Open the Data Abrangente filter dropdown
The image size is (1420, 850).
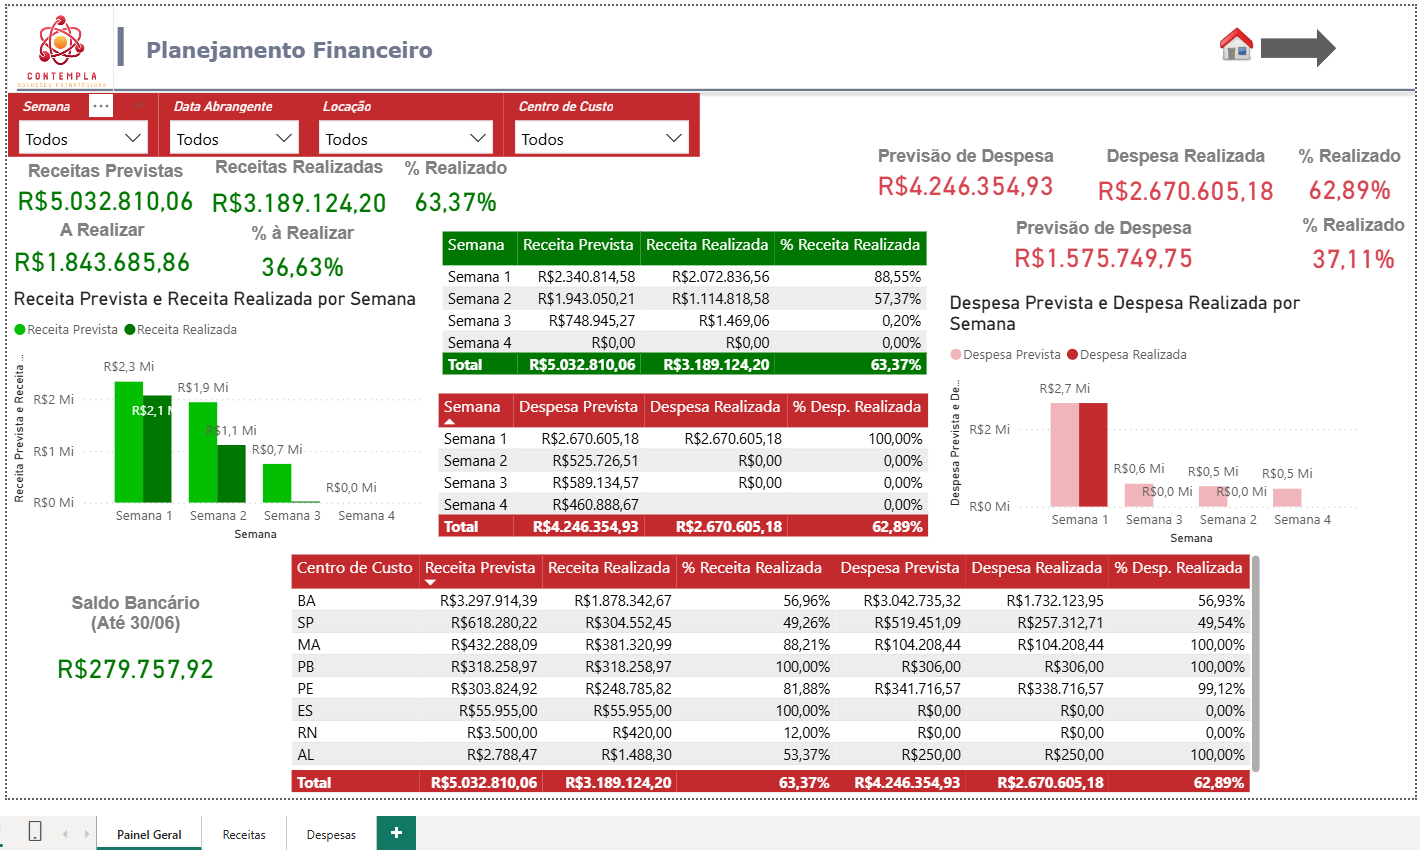235,138
